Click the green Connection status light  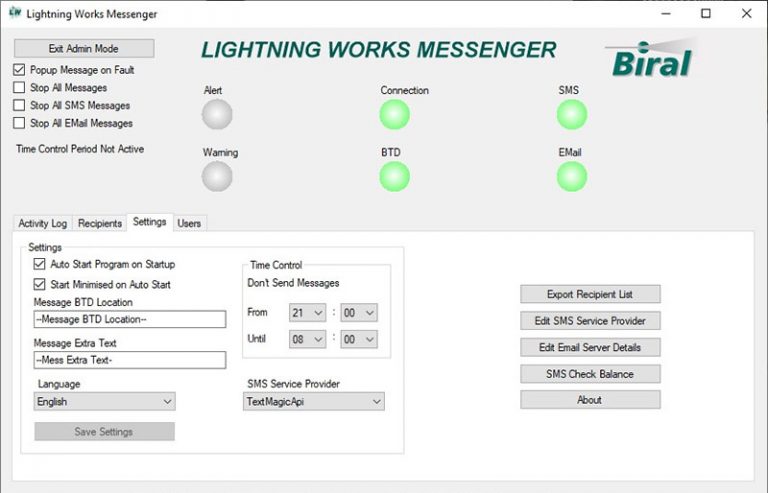click(394, 115)
